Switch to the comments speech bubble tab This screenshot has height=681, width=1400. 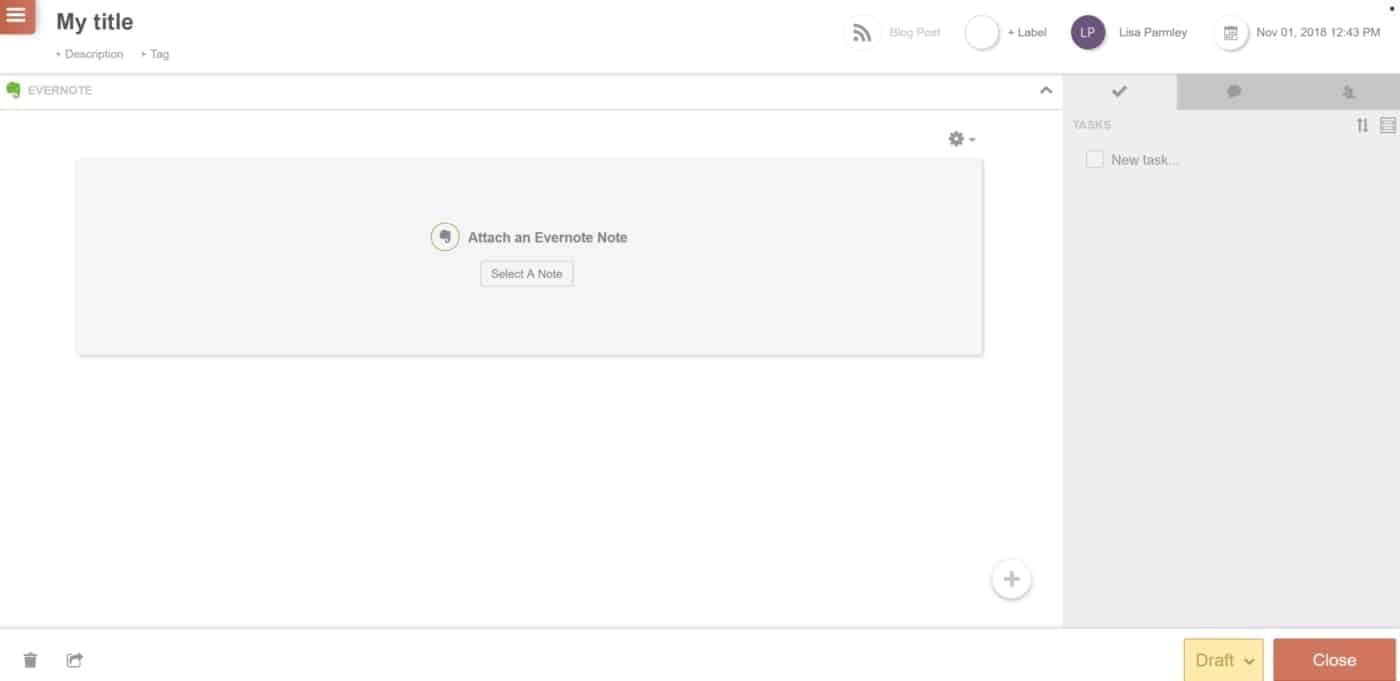click(x=1234, y=91)
